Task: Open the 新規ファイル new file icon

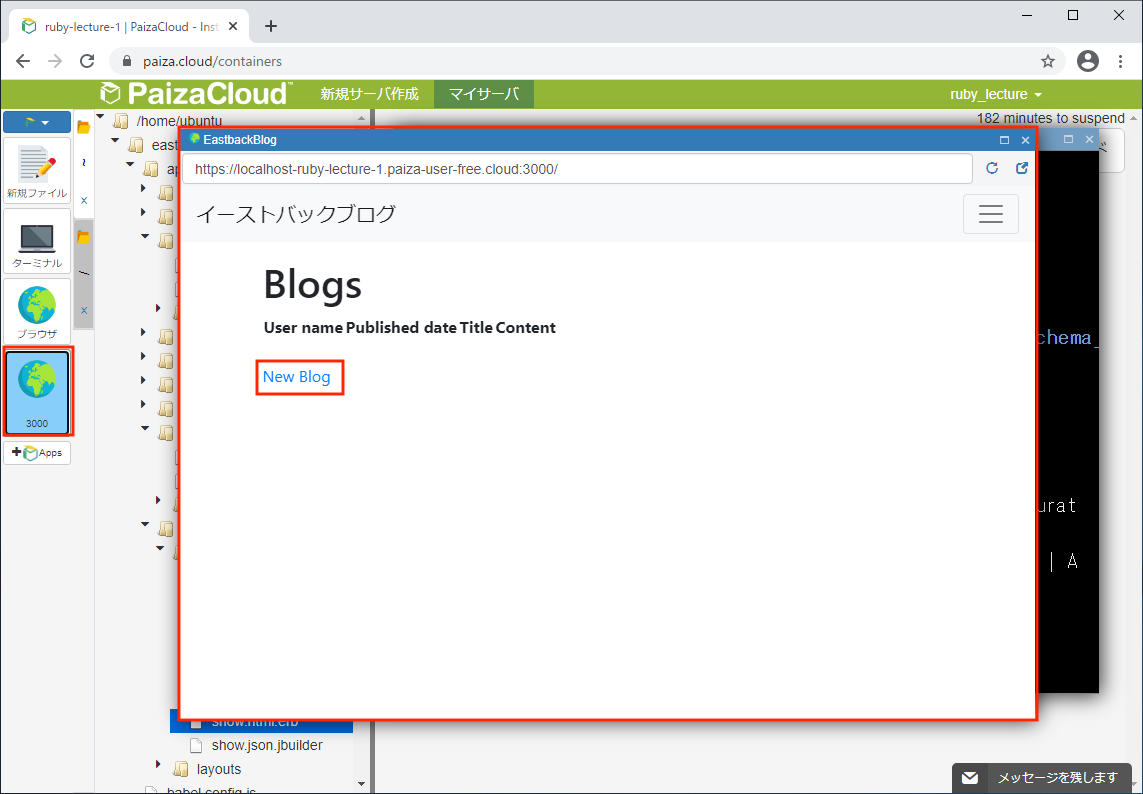Action: pos(37,170)
